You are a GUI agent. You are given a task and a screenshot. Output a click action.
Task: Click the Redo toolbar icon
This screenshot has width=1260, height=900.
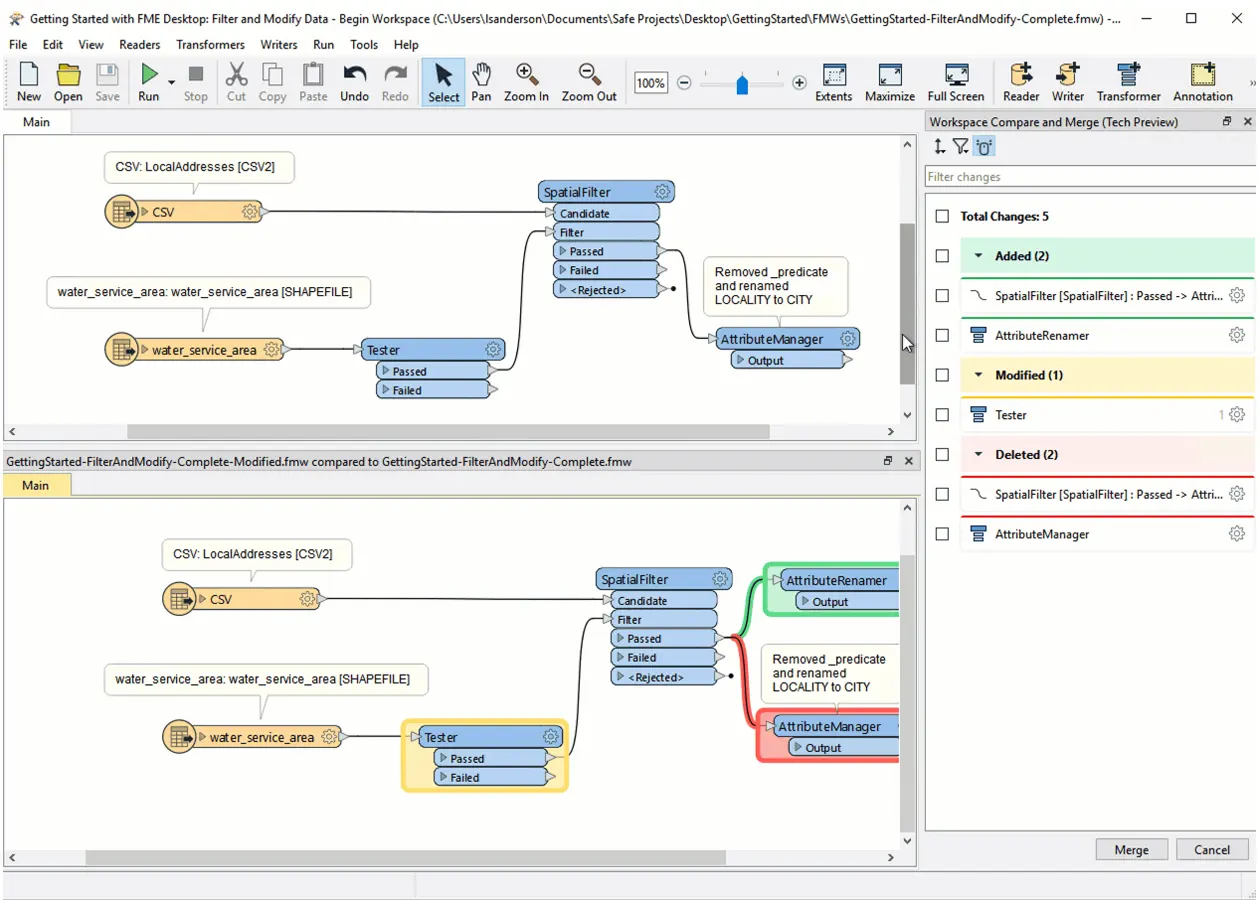pos(395,75)
